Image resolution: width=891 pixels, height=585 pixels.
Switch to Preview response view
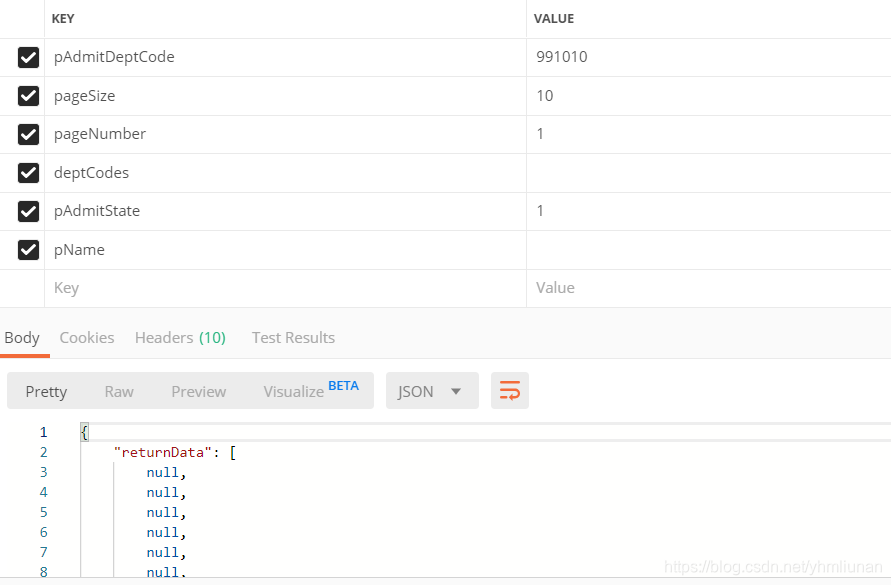[x=198, y=391]
